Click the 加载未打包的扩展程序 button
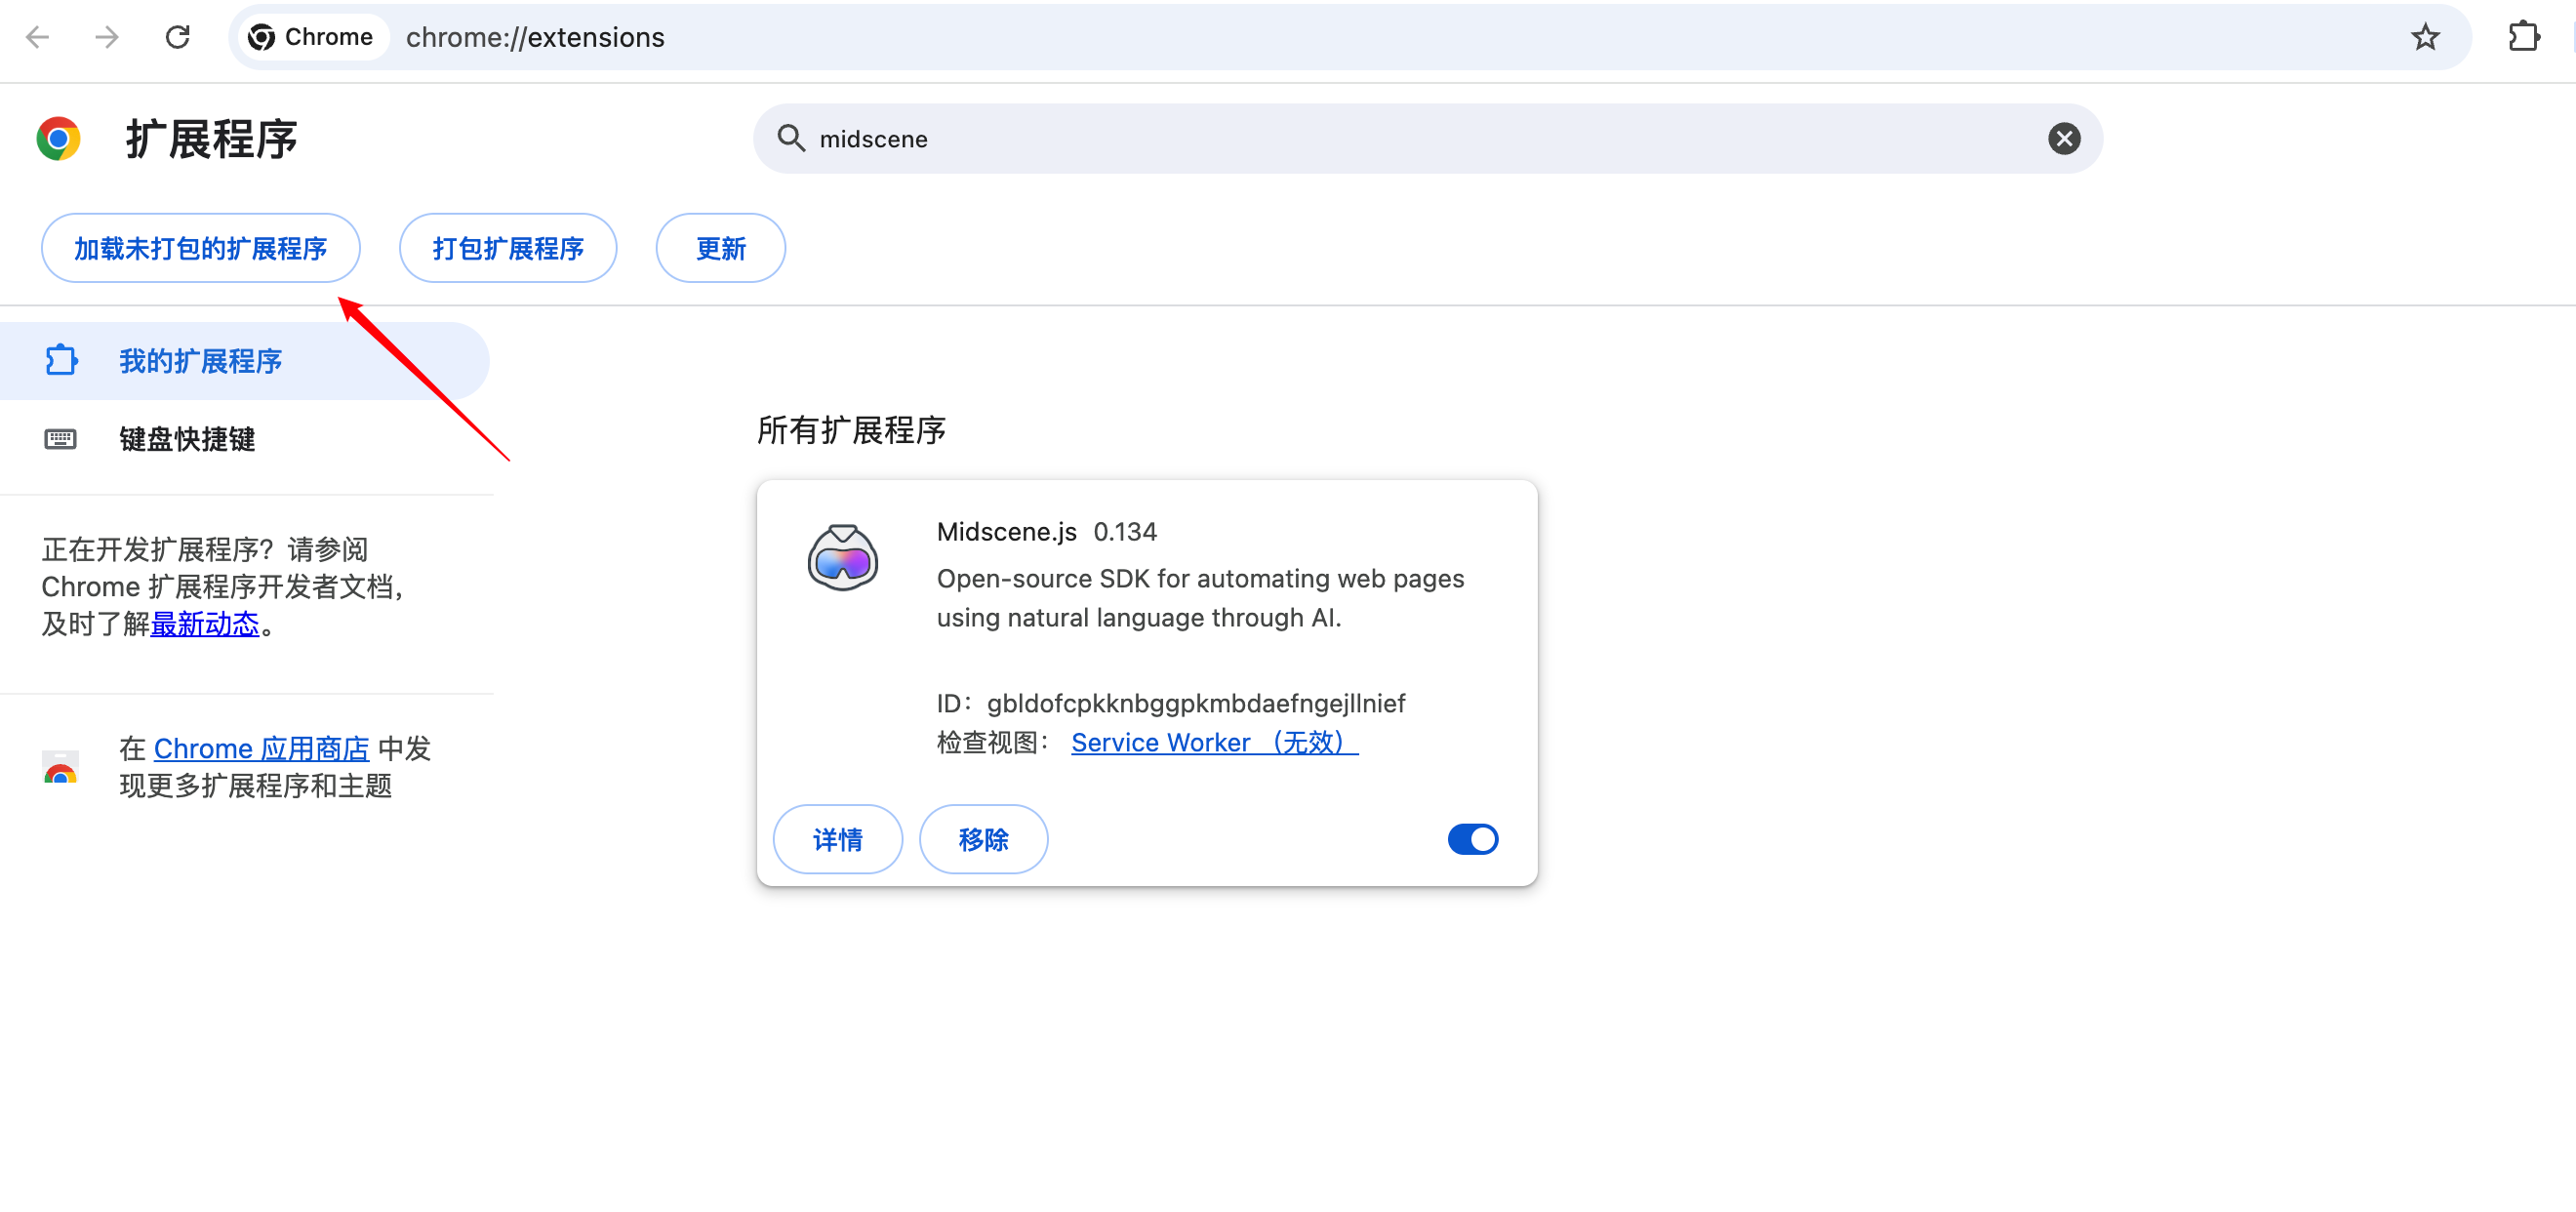 pos(200,248)
